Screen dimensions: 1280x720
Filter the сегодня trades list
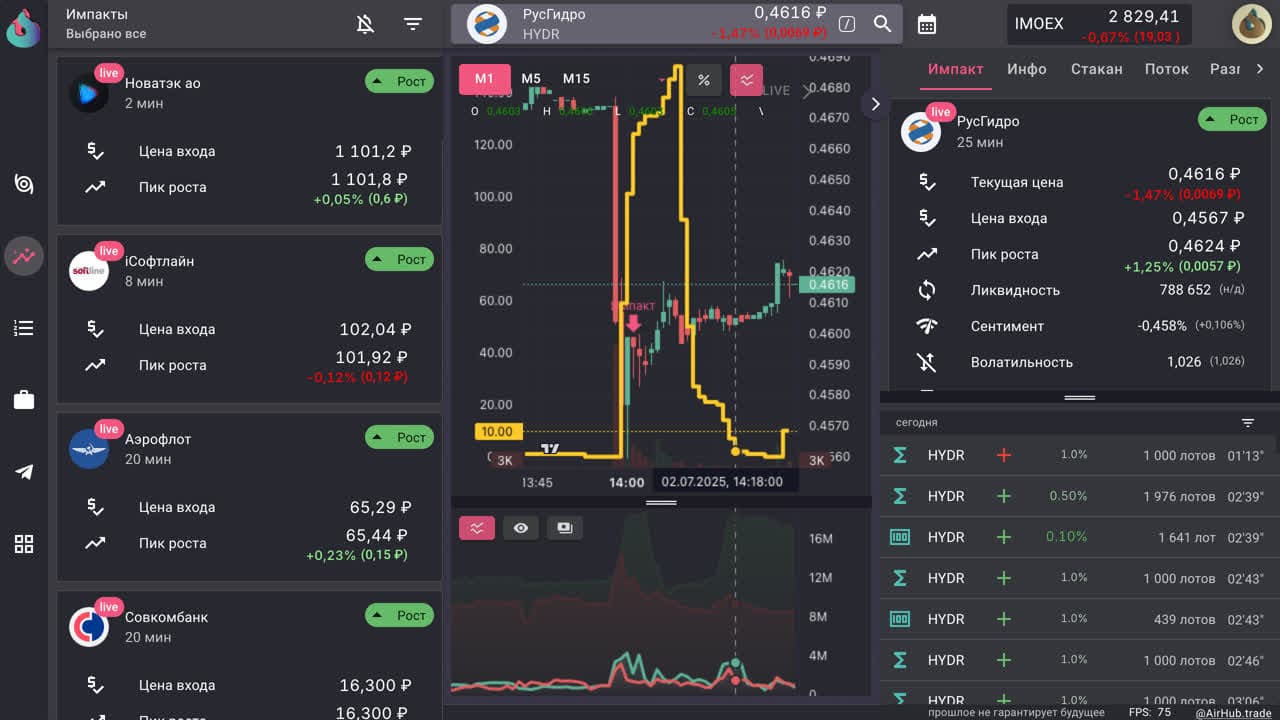pyautogui.click(x=1247, y=423)
